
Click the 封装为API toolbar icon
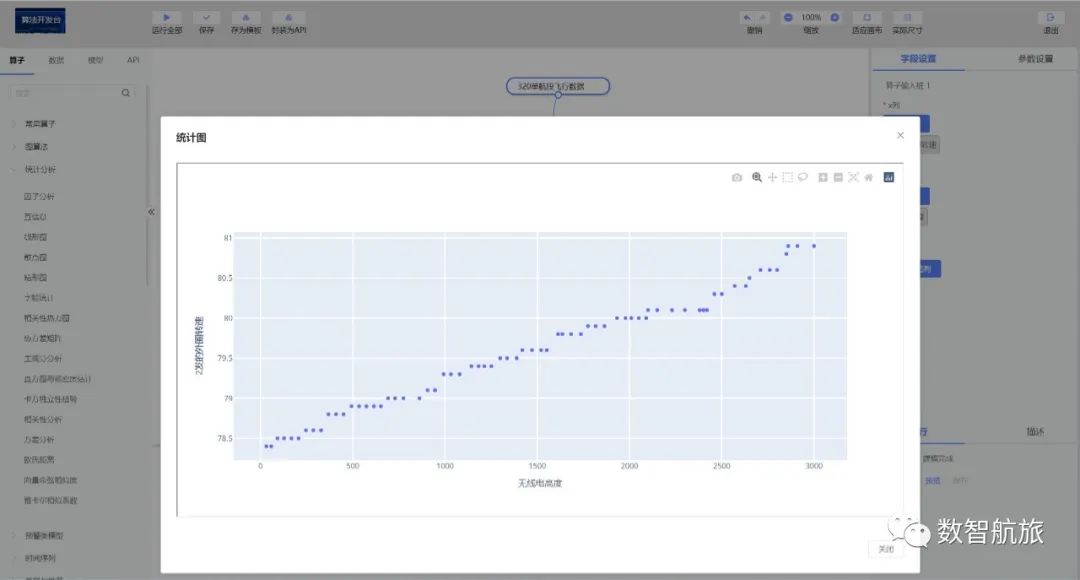click(289, 17)
